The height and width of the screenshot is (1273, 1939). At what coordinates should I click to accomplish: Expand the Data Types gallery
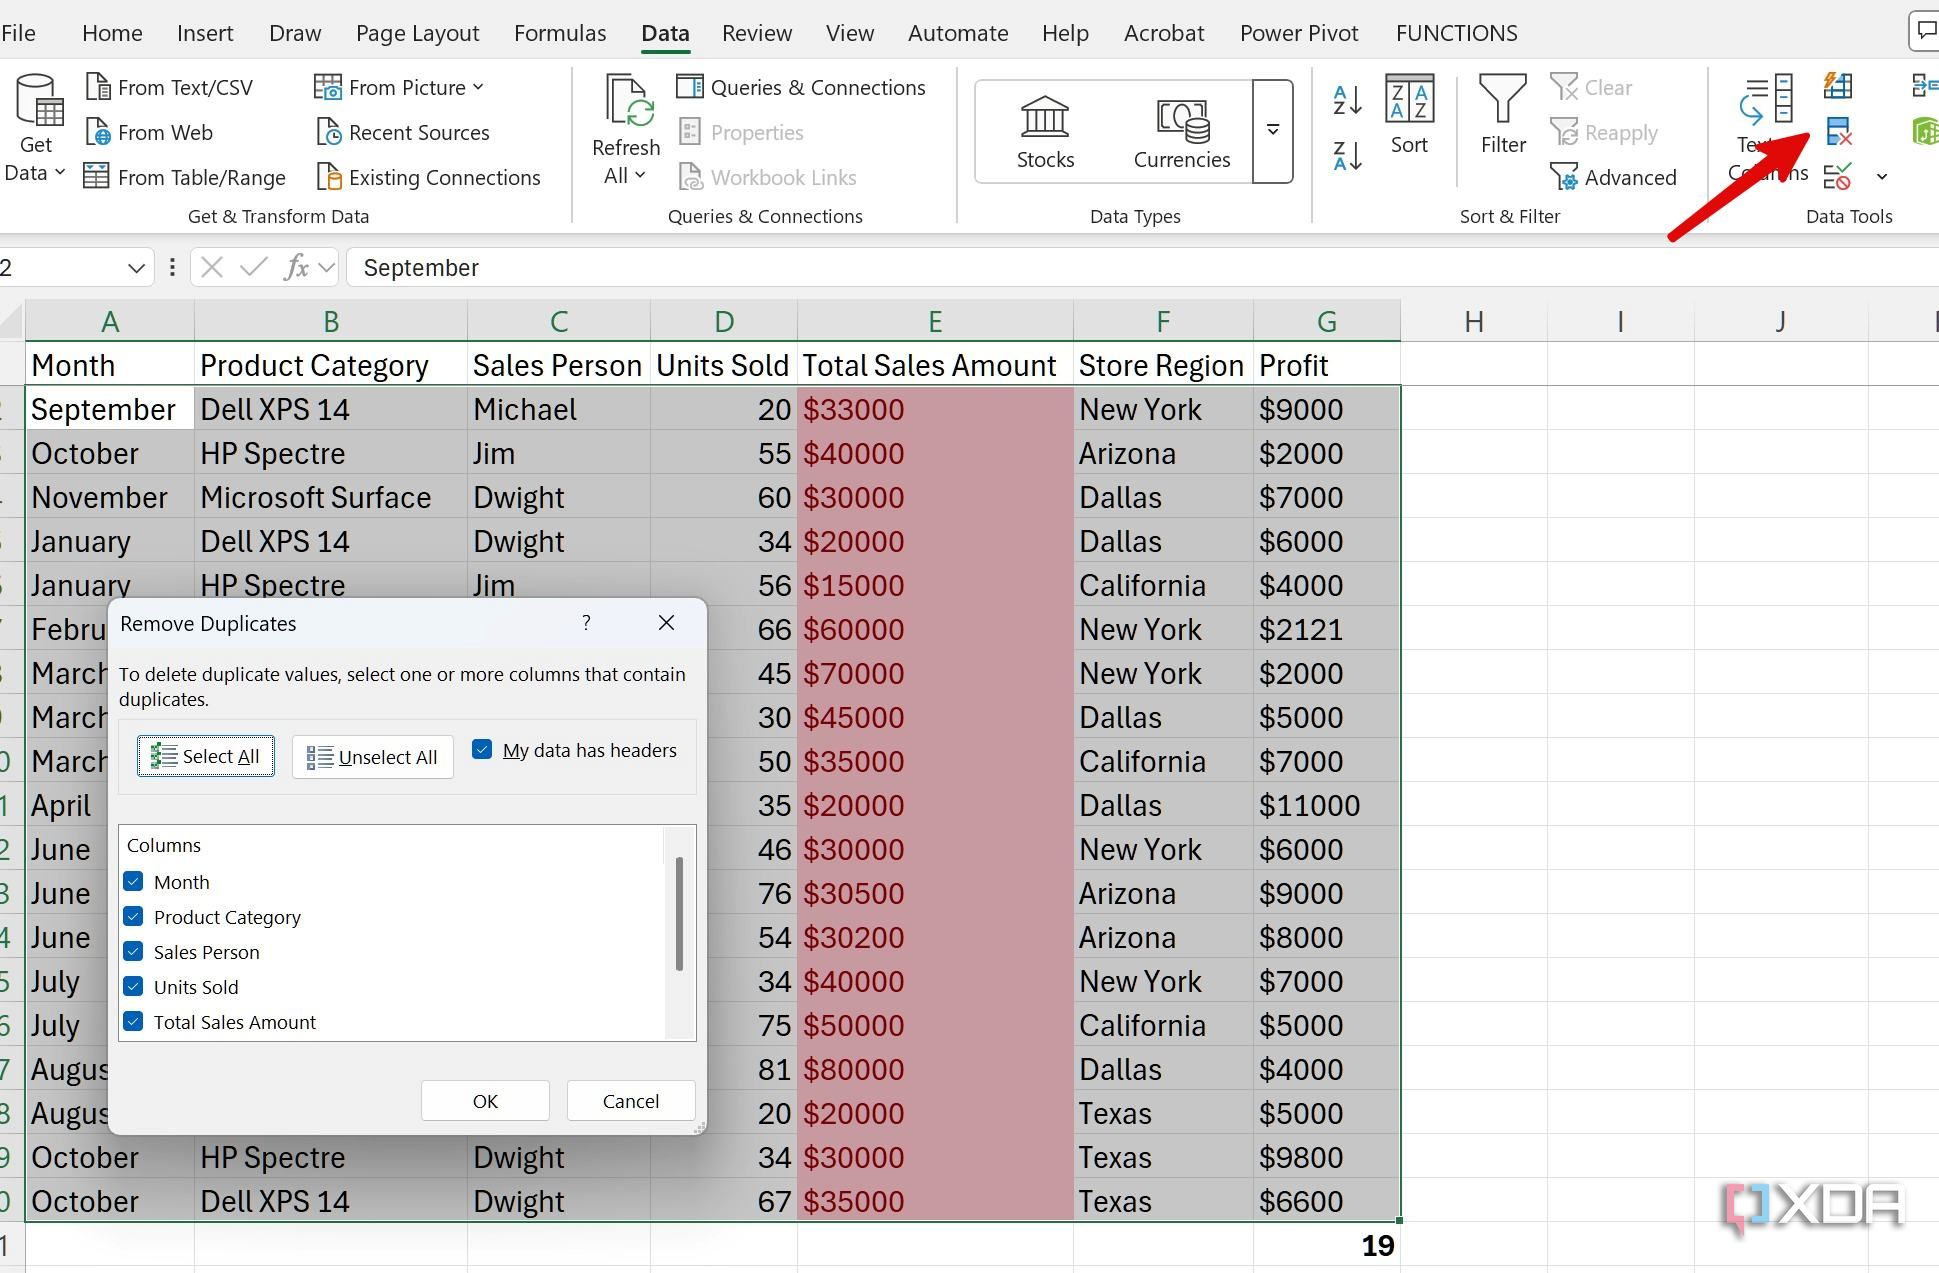tap(1271, 130)
